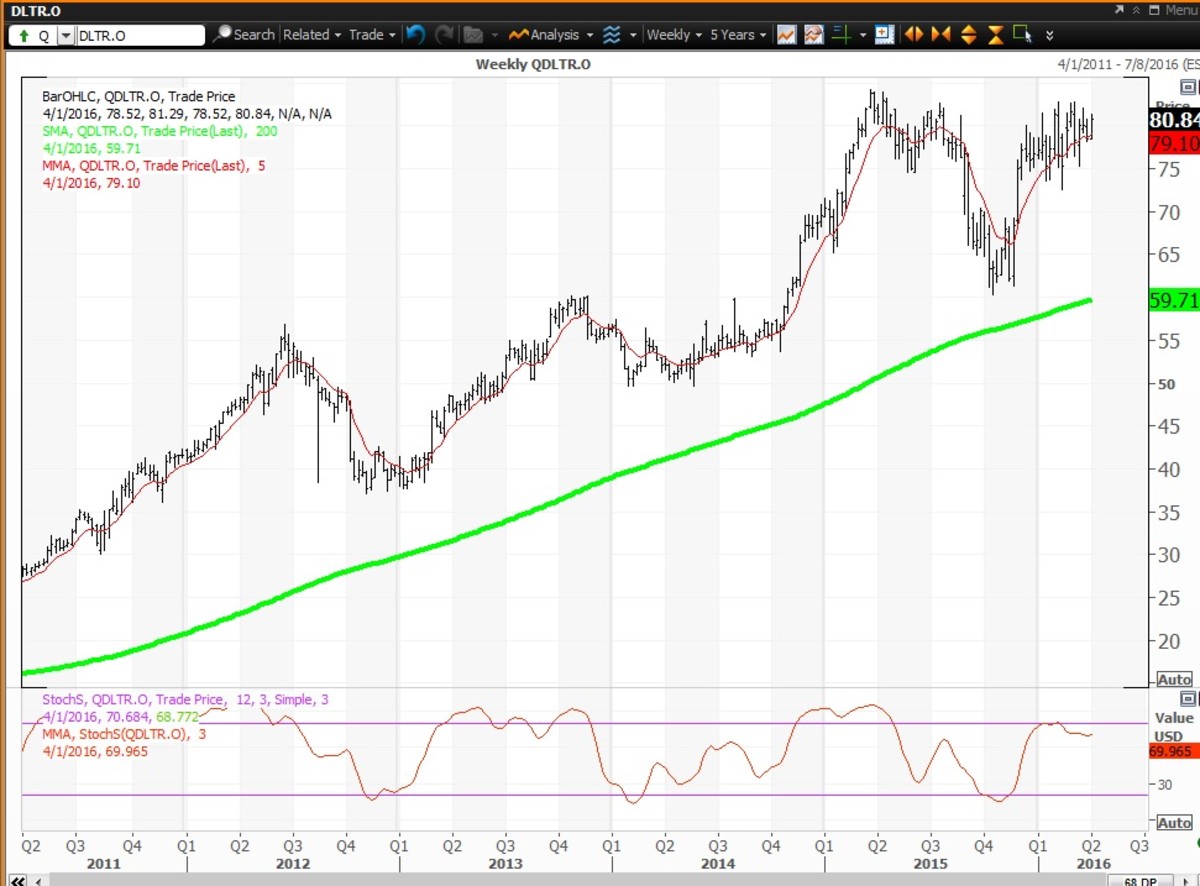The height and width of the screenshot is (886, 1200).
Task: Select the green rectangle zoom selection tool
Action: click(1022, 34)
